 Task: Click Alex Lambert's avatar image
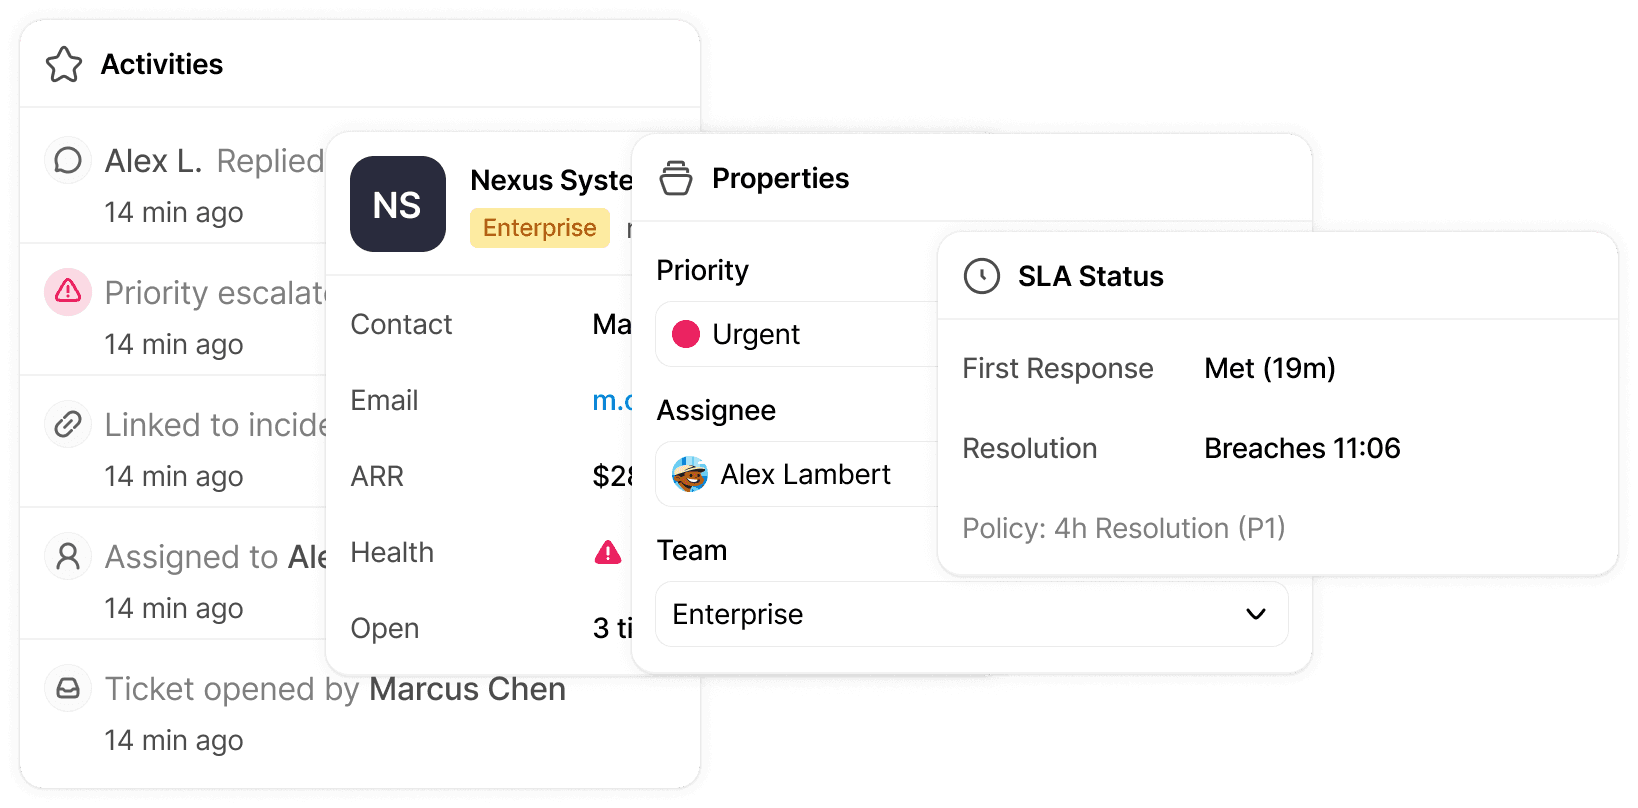pos(690,474)
